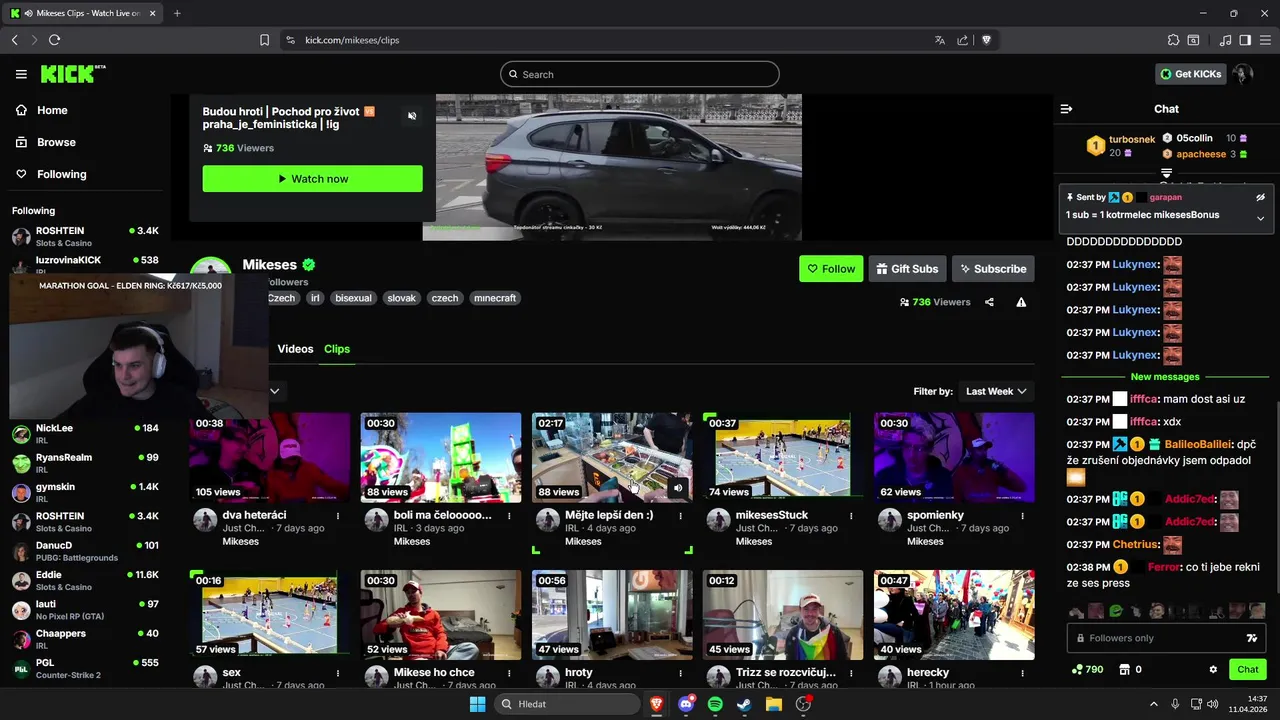
Task: Click the slovak tag
Action: [401, 298]
